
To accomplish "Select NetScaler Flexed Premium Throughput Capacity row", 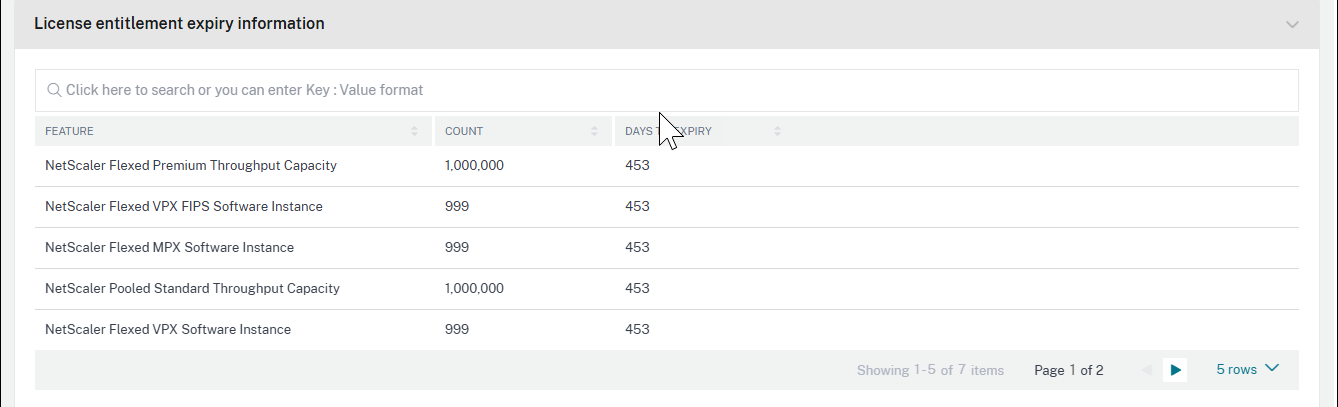I will click(x=191, y=165).
